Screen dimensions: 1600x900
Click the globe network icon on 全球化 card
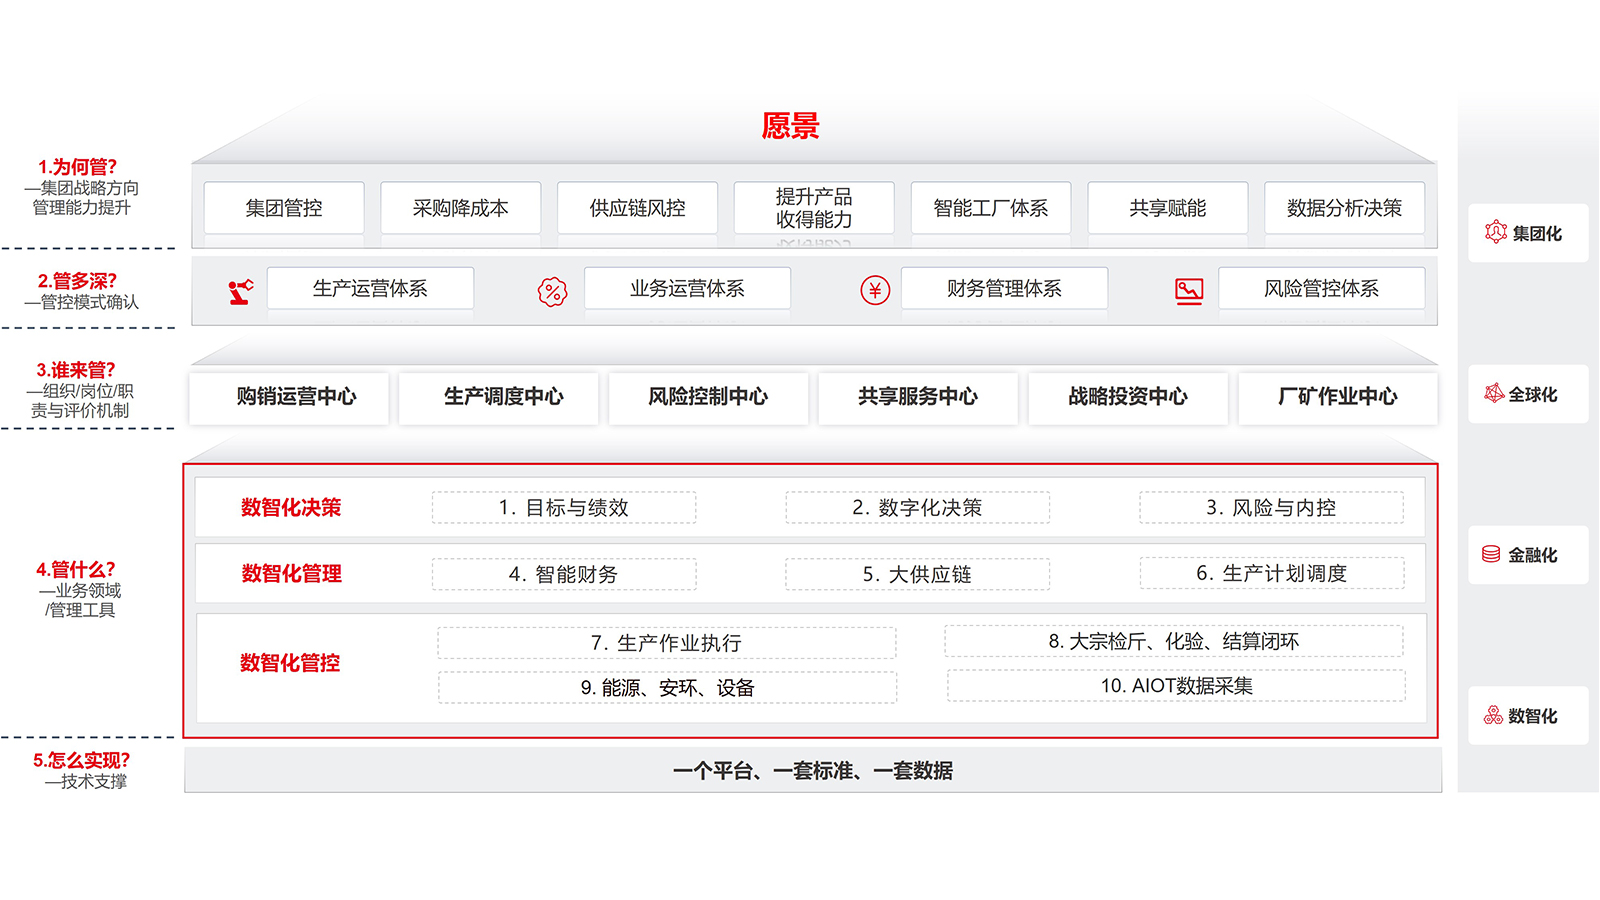(1494, 393)
